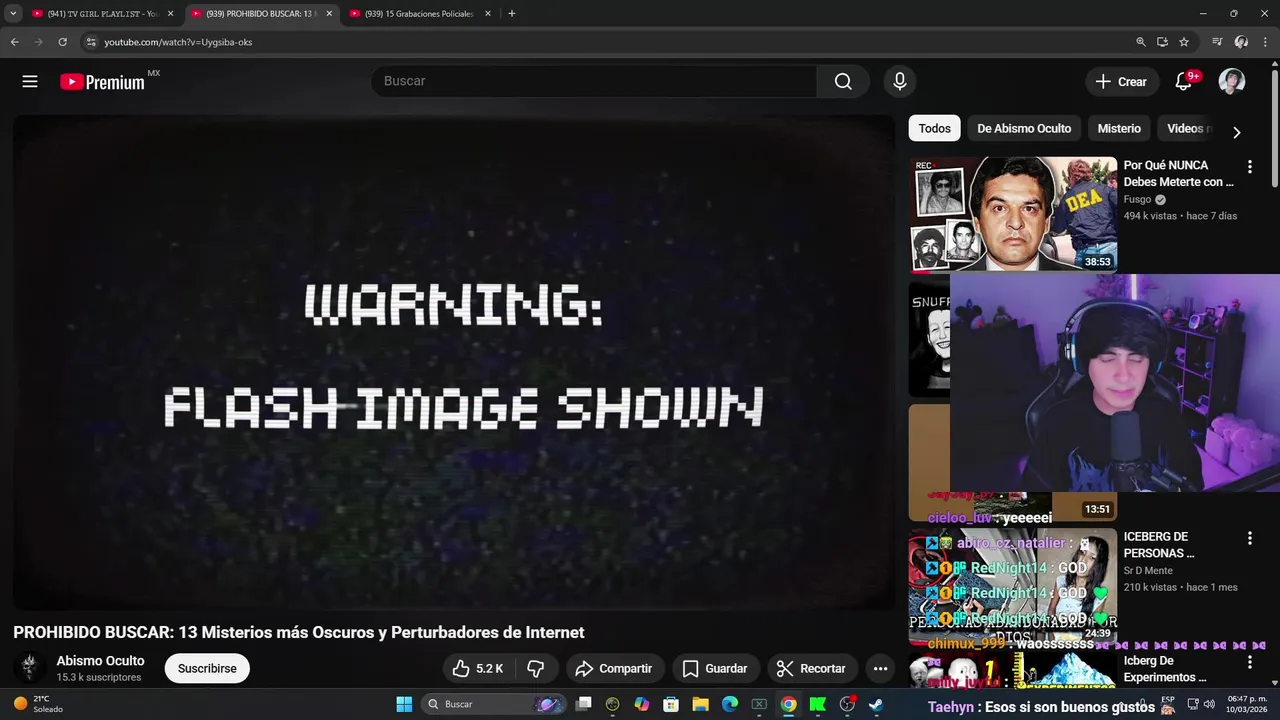Click the Recortar clip button
Image resolution: width=1280 pixels, height=720 pixels.
[x=811, y=668]
